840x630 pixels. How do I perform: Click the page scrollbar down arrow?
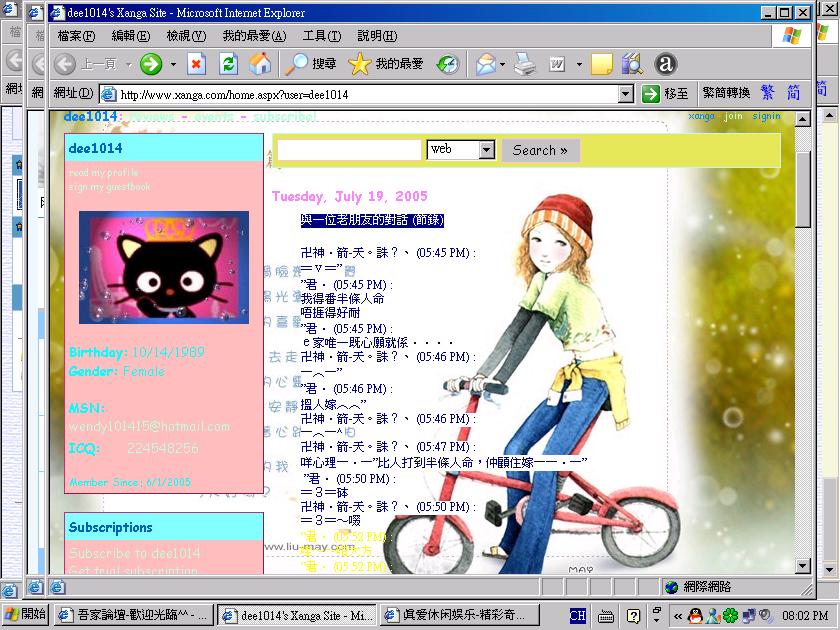tap(802, 566)
